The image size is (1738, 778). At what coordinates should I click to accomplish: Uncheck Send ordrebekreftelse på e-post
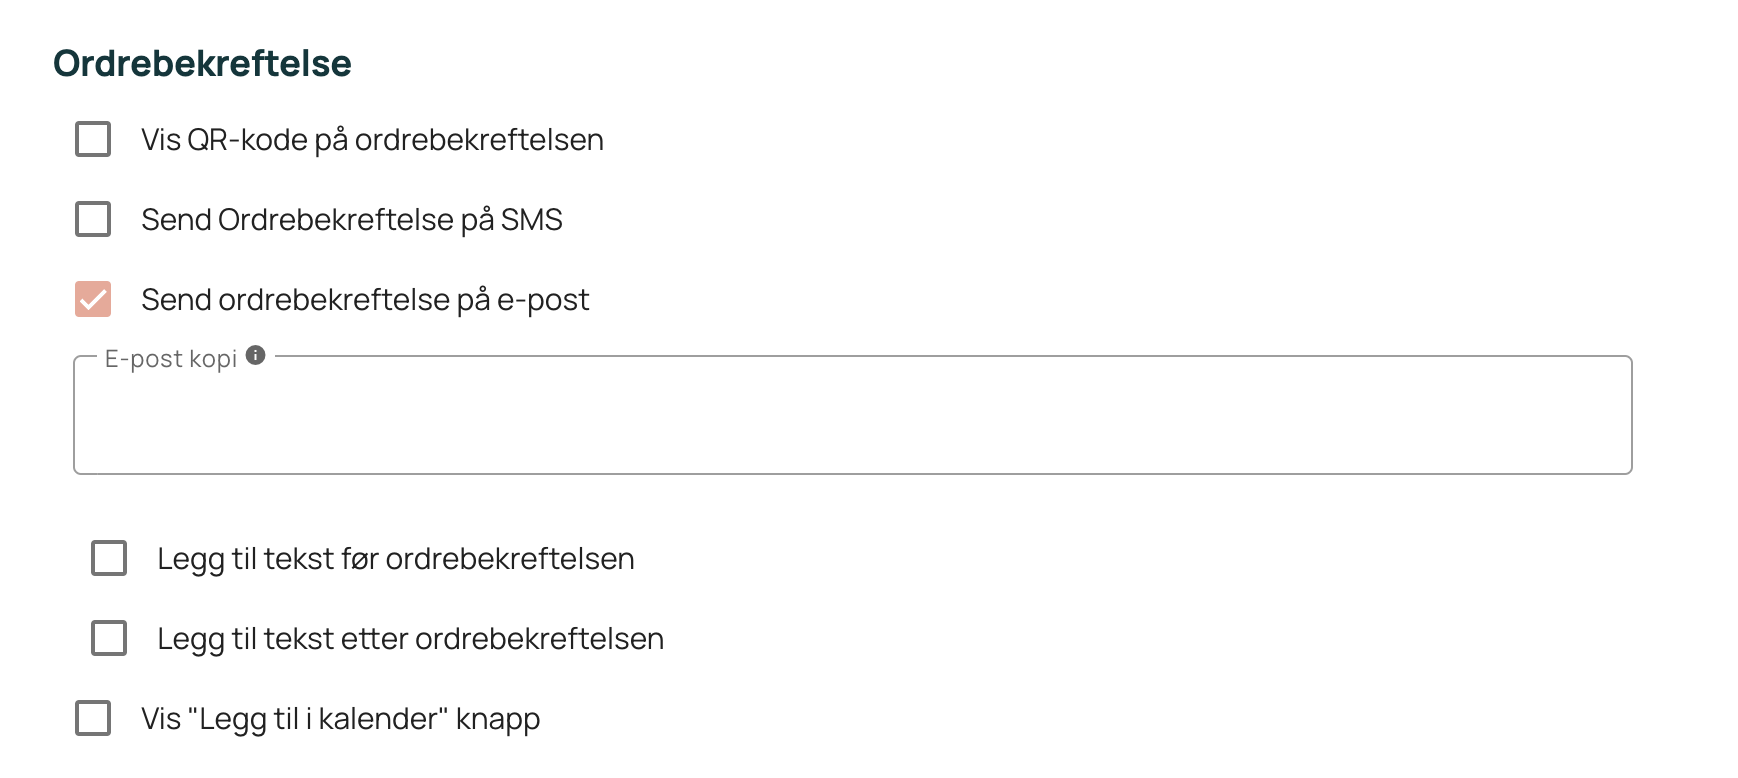93,299
